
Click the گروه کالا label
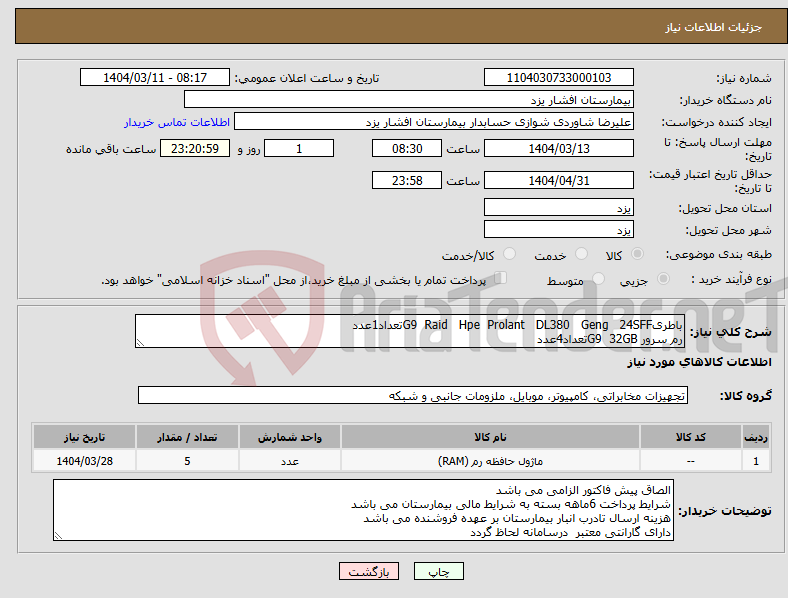click(745, 396)
